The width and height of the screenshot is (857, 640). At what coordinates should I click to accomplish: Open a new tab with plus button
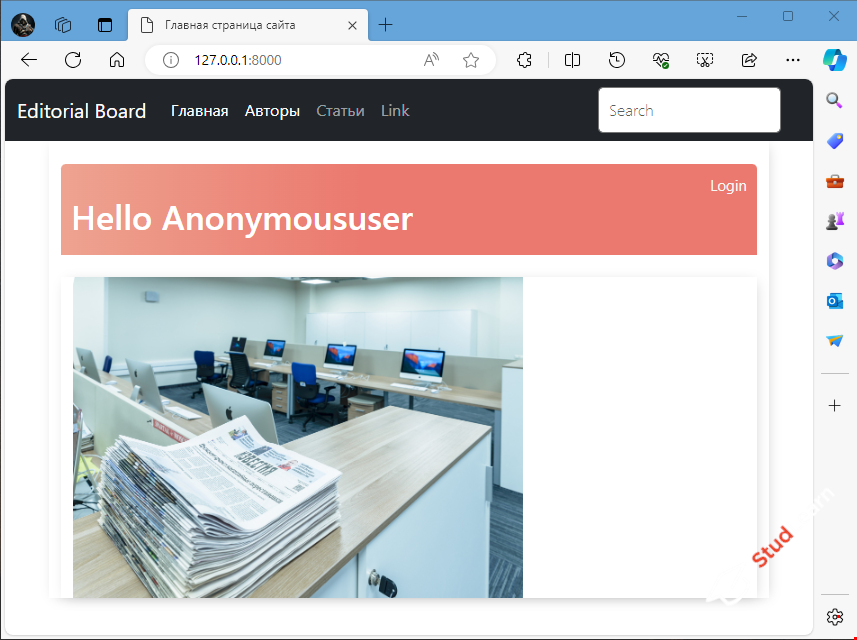[x=386, y=25]
